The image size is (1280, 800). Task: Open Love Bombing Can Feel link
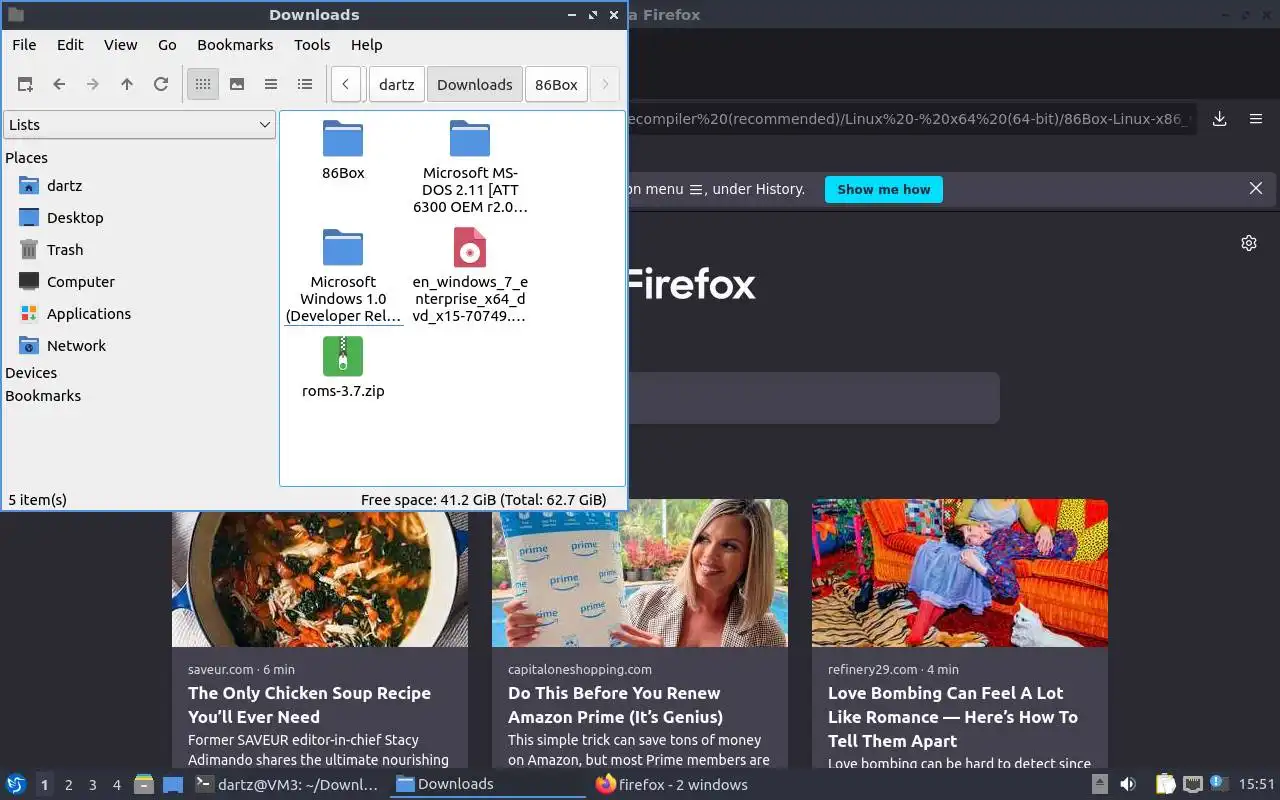click(953, 717)
